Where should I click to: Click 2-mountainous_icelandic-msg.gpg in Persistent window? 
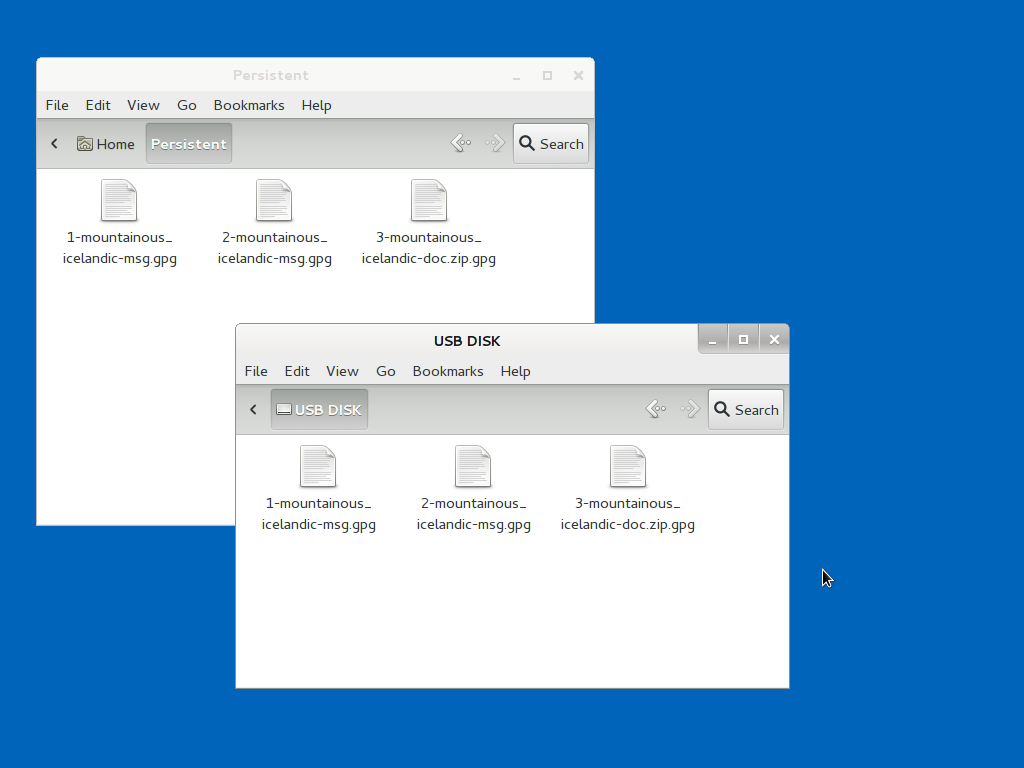pyautogui.click(x=274, y=202)
